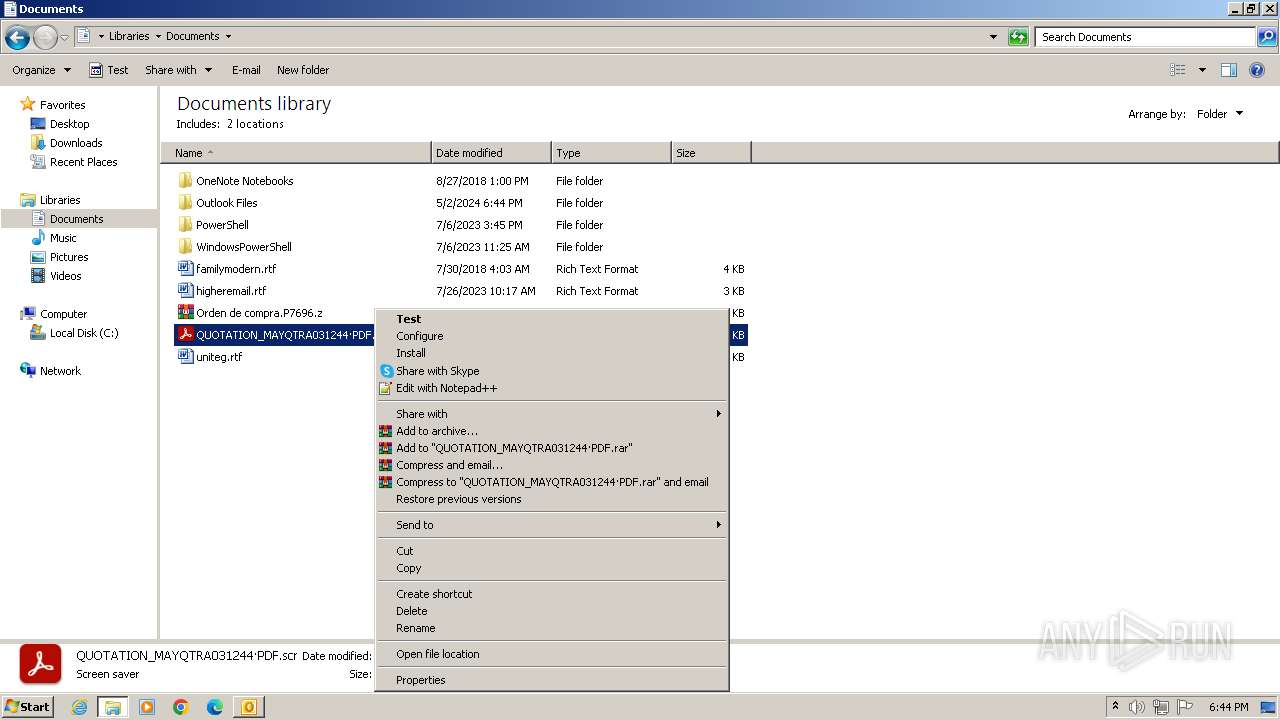Choose Test in the context menu
This screenshot has height=720, width=1280.
[x=551, y=319]
